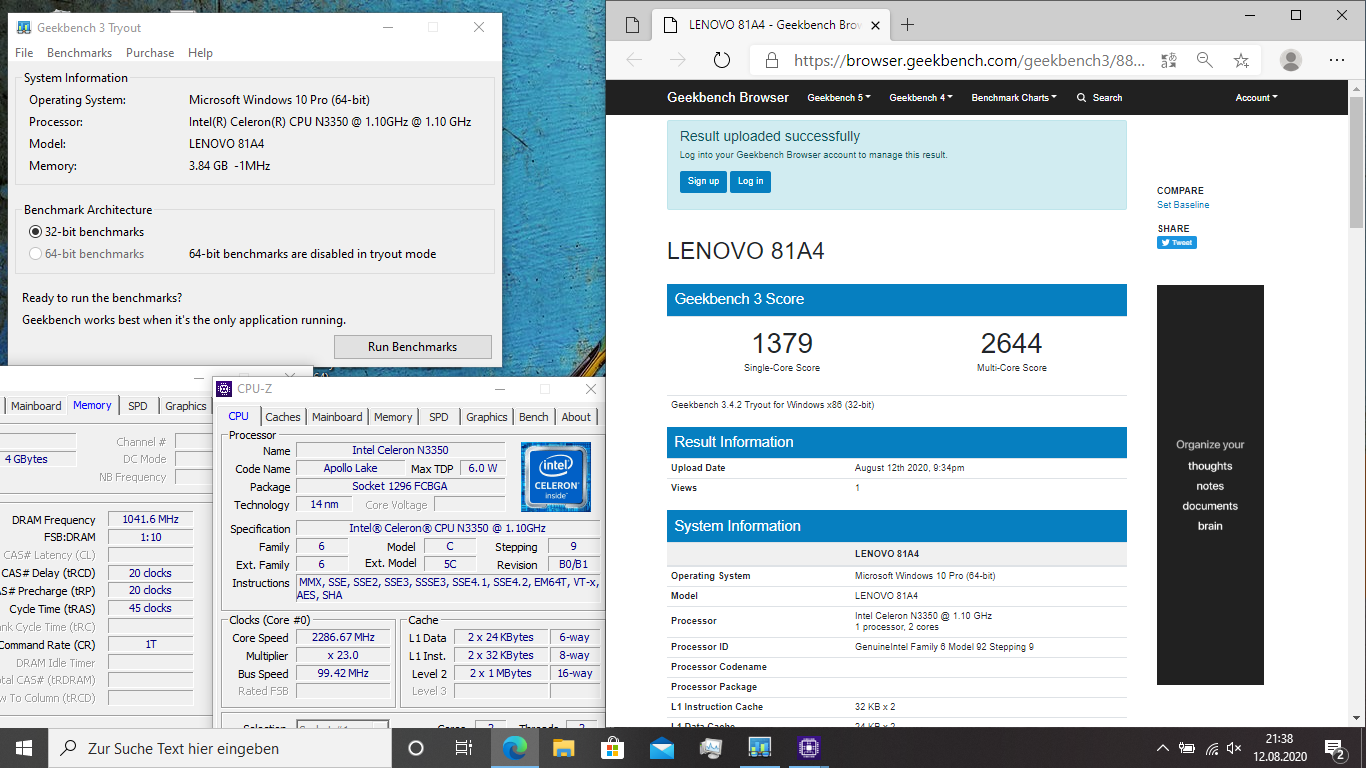Open Geekbench 5 dropdown in navbar
The width and height of the screenshot is (1366, 768).
point(839,98)
